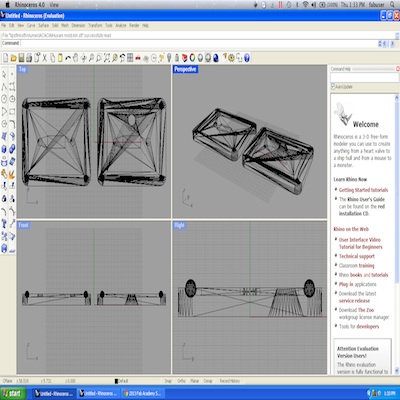400x400 pixels.
Task: Toggle Record History in the status bar
Action: point(229,381)
